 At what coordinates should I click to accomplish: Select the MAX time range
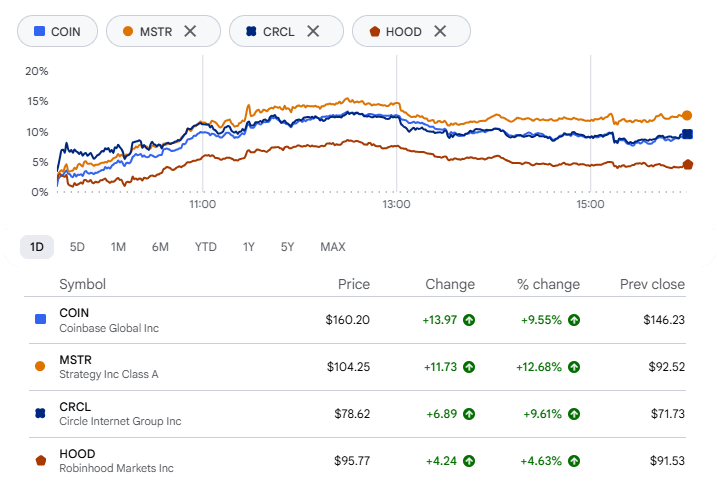(x=332, y=247)
